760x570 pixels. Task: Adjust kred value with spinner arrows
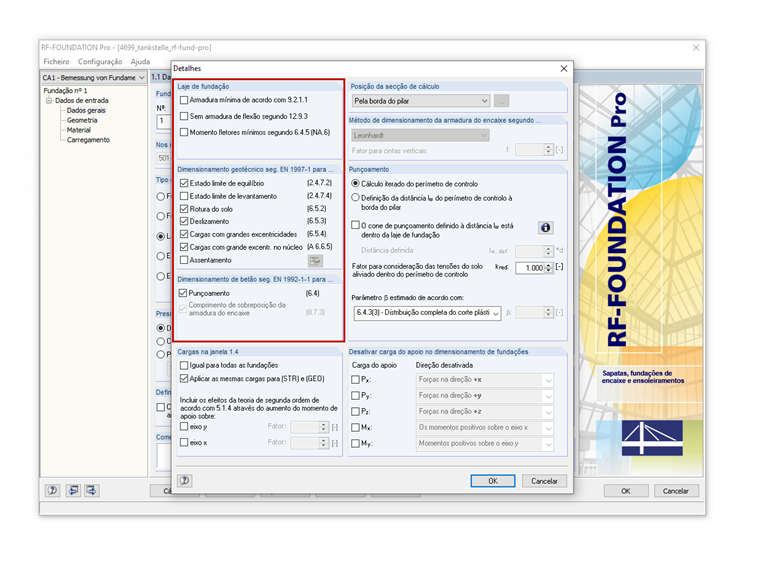pos(549,268)
